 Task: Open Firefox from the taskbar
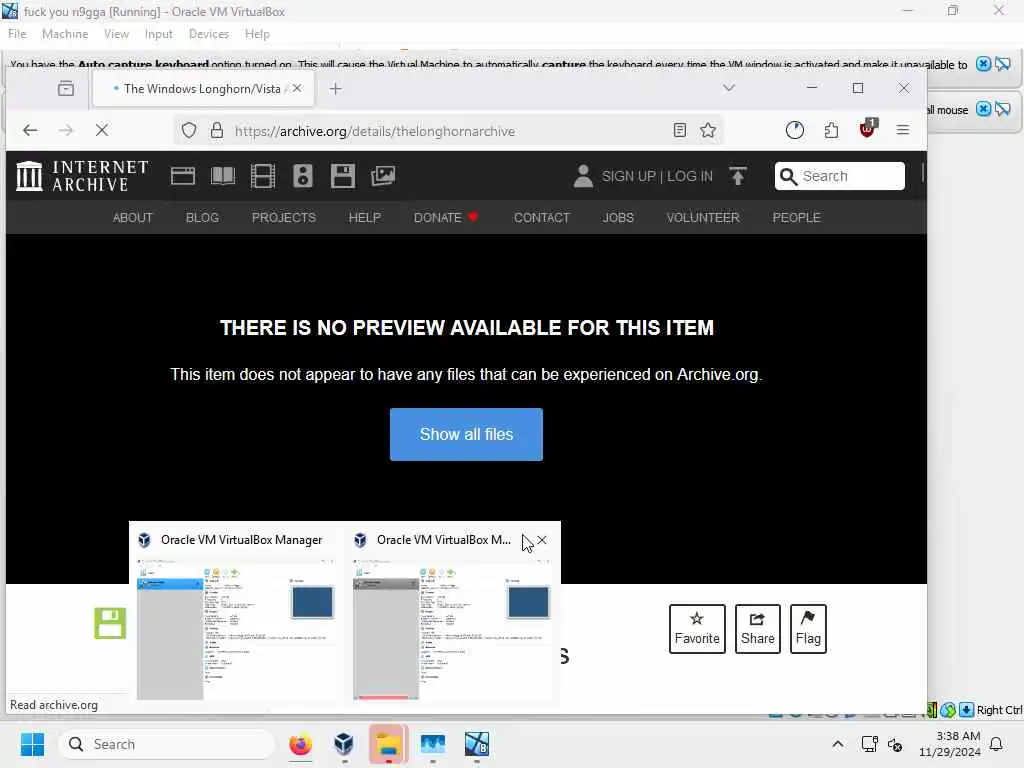click(300, 744)
